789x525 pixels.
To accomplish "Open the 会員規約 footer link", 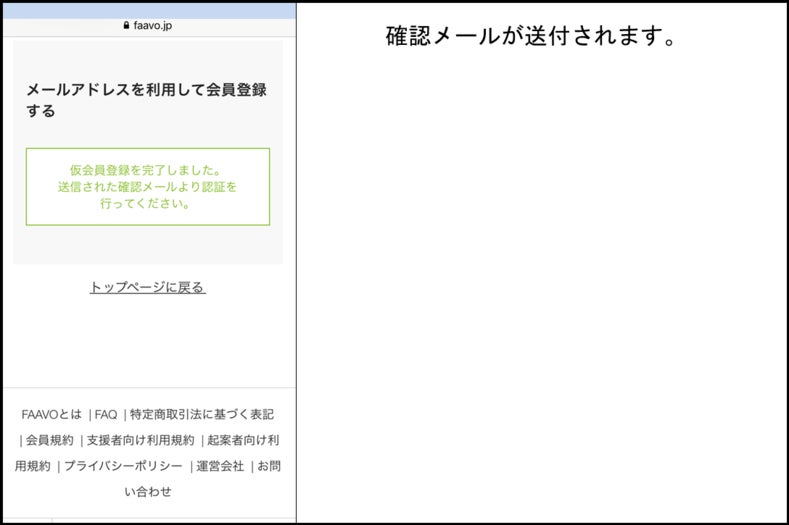I will click(x=49, y=440).
